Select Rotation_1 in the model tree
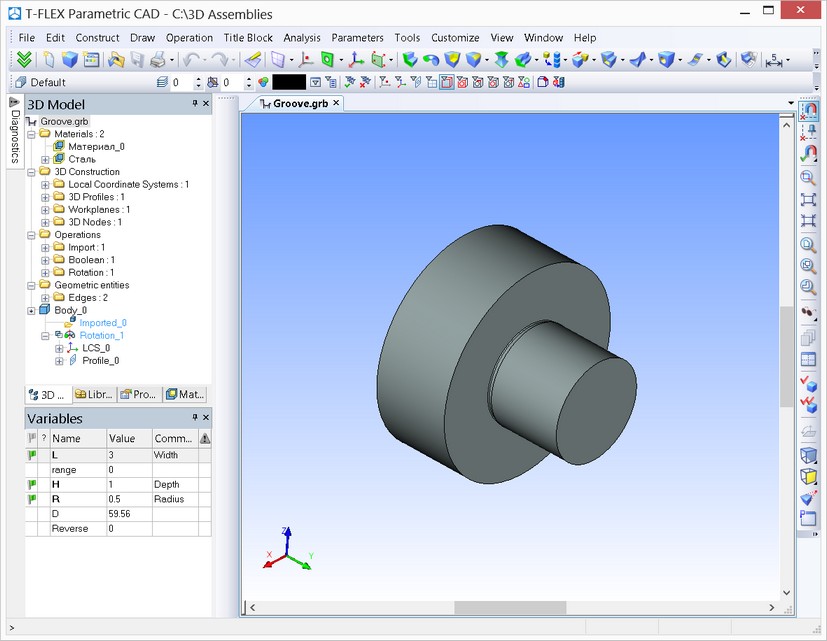Image resolution: width=827 pixels, height=641 pixels. point(102,335)
